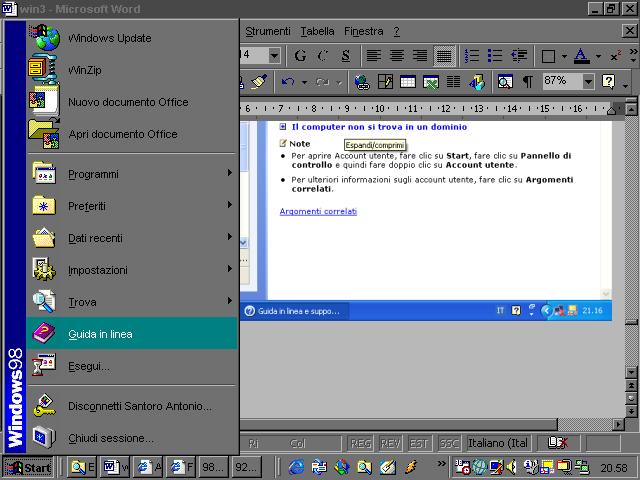Click the spelling book status icon
640x480 pixels.
(558, 442)
